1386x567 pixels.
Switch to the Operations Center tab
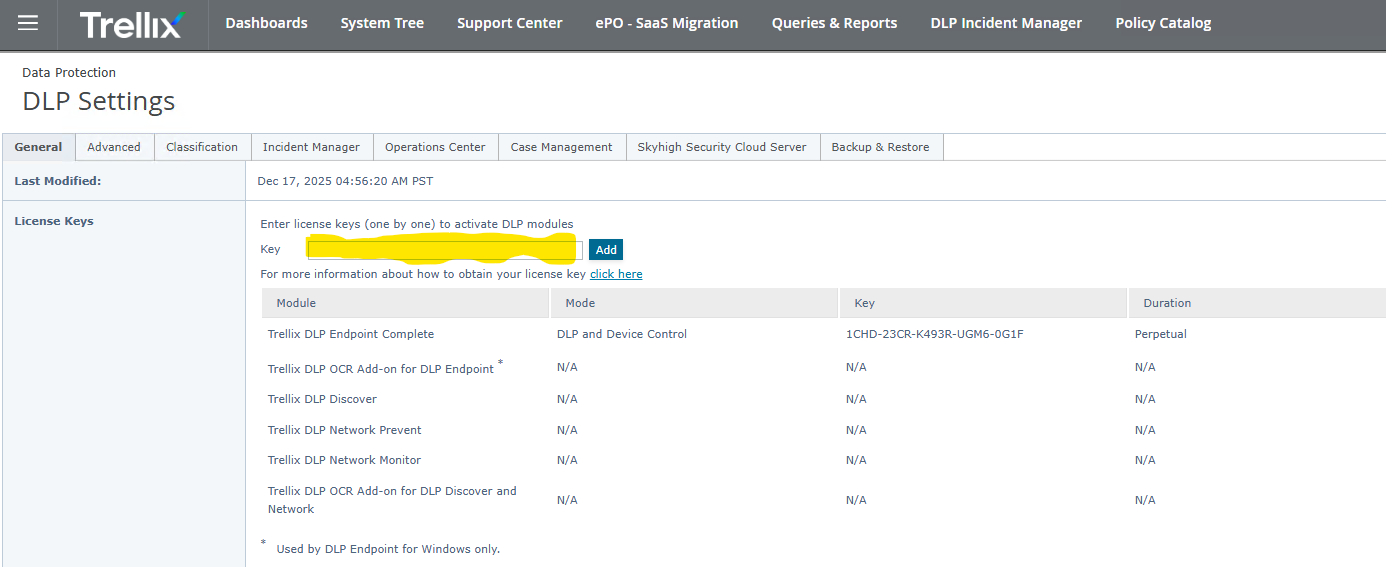(x=435, y=147)
